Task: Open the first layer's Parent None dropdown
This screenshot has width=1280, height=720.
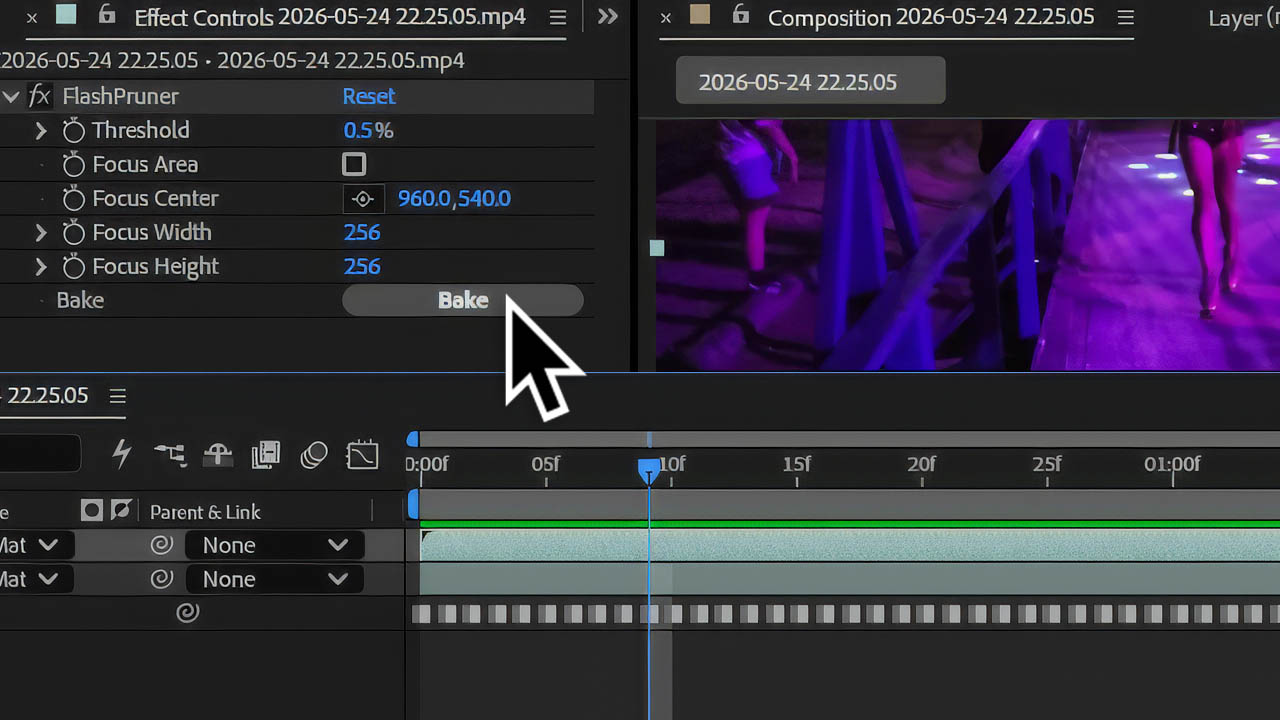Action: coord(276,545)
